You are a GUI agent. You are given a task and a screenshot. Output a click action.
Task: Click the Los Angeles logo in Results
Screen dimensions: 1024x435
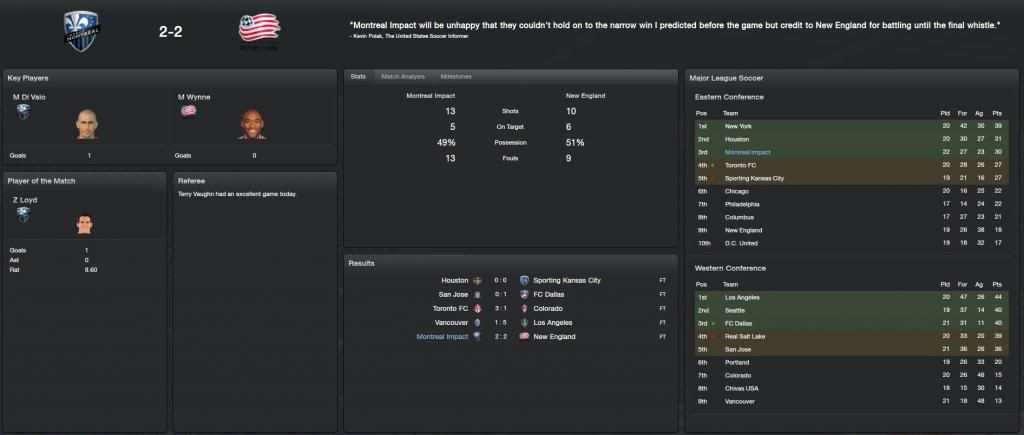click(x=524, y=323)
